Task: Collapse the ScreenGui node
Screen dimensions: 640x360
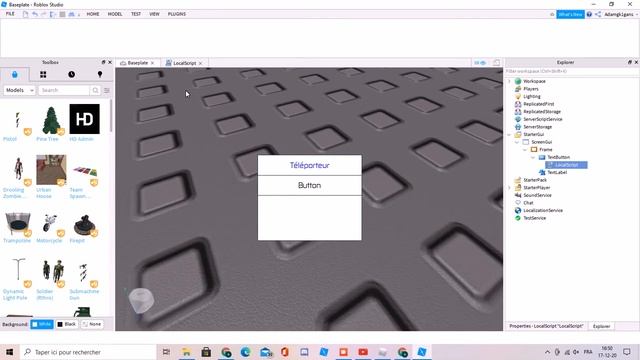Action: click(x=517, y=142)
